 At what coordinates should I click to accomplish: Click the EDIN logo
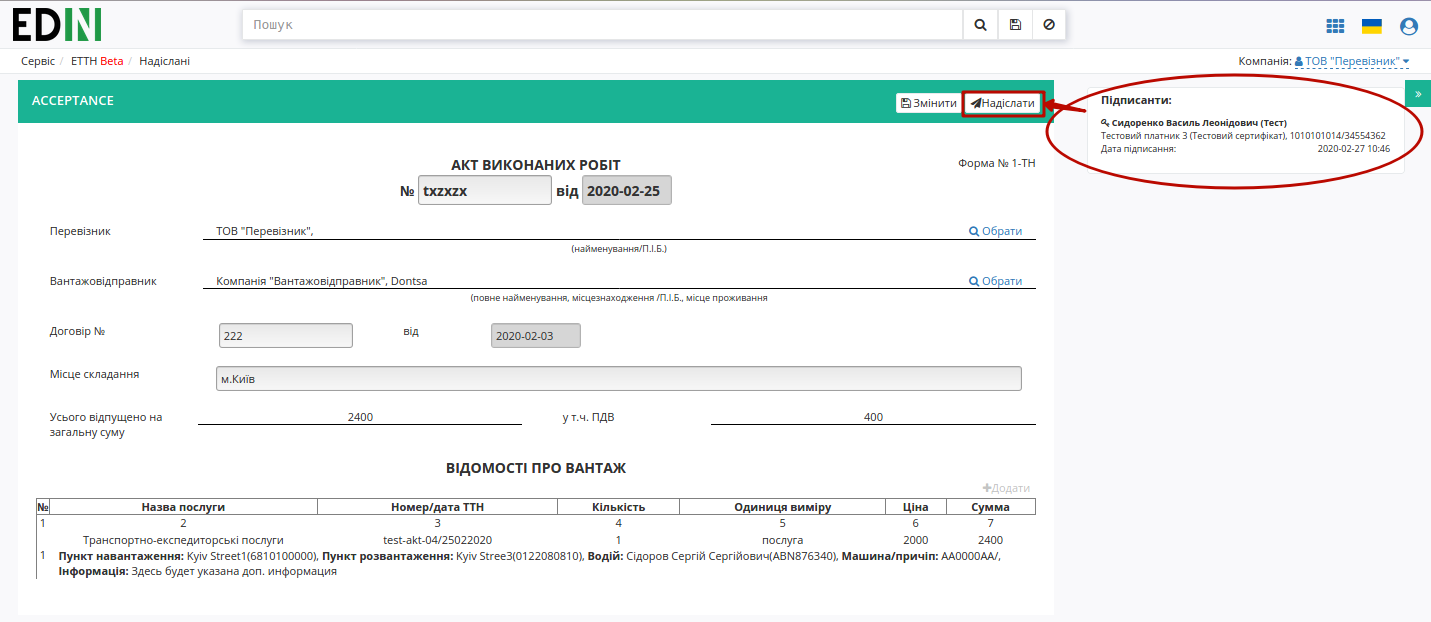coord(57,24)
